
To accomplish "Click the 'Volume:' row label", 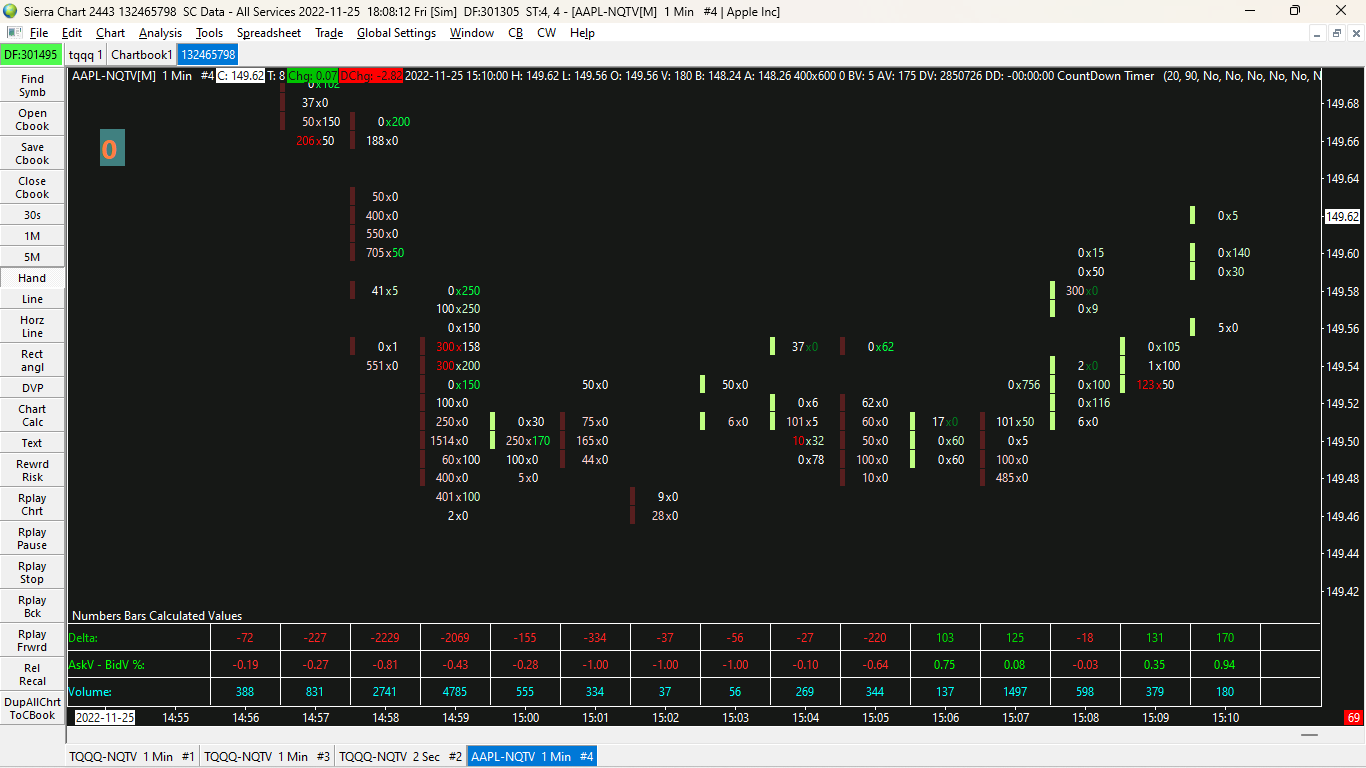I will point(90,692).
